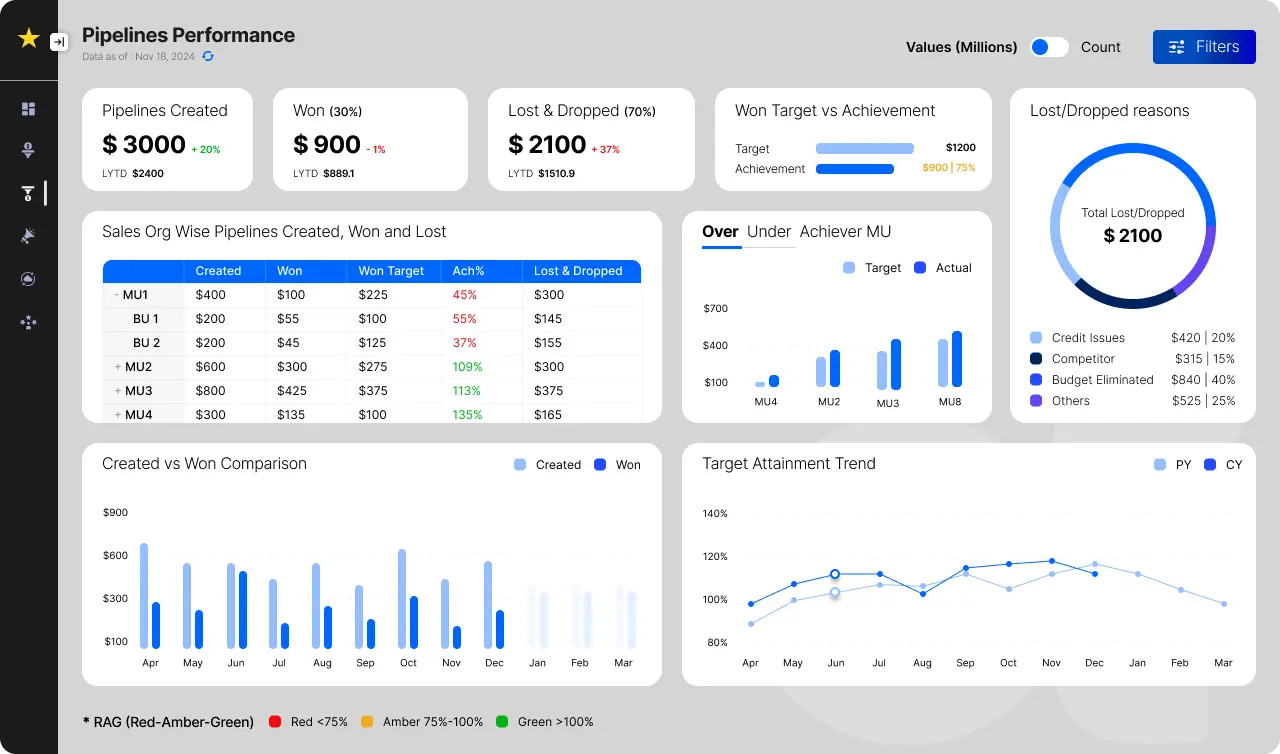Open the cloud sync icon in sidebar
This screenshot has width=1280, height=754.
pyautogui.click(x=28, y=278)
